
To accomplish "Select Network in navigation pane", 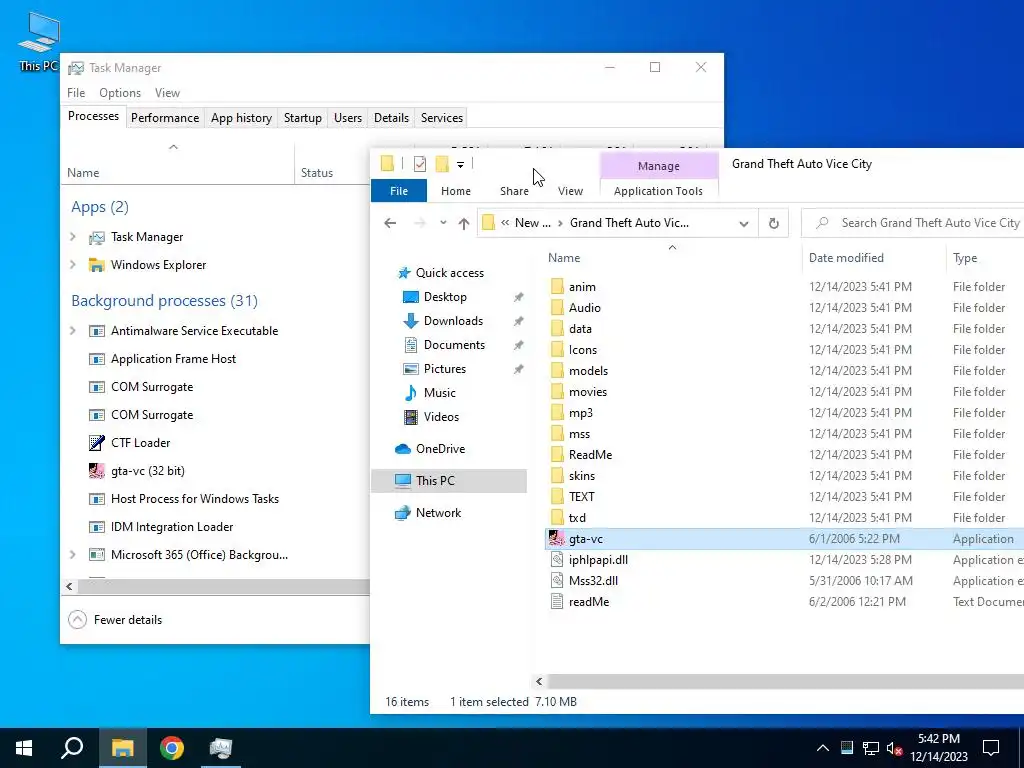I will pos(438,513).
